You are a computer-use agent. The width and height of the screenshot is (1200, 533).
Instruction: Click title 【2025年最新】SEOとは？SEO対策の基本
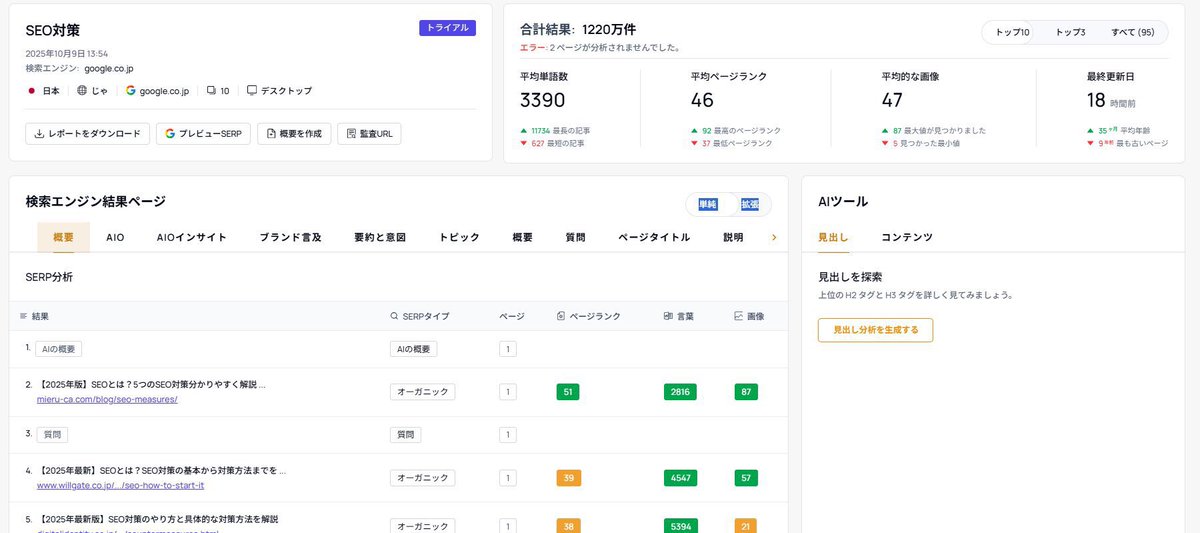tap(162, 470)
